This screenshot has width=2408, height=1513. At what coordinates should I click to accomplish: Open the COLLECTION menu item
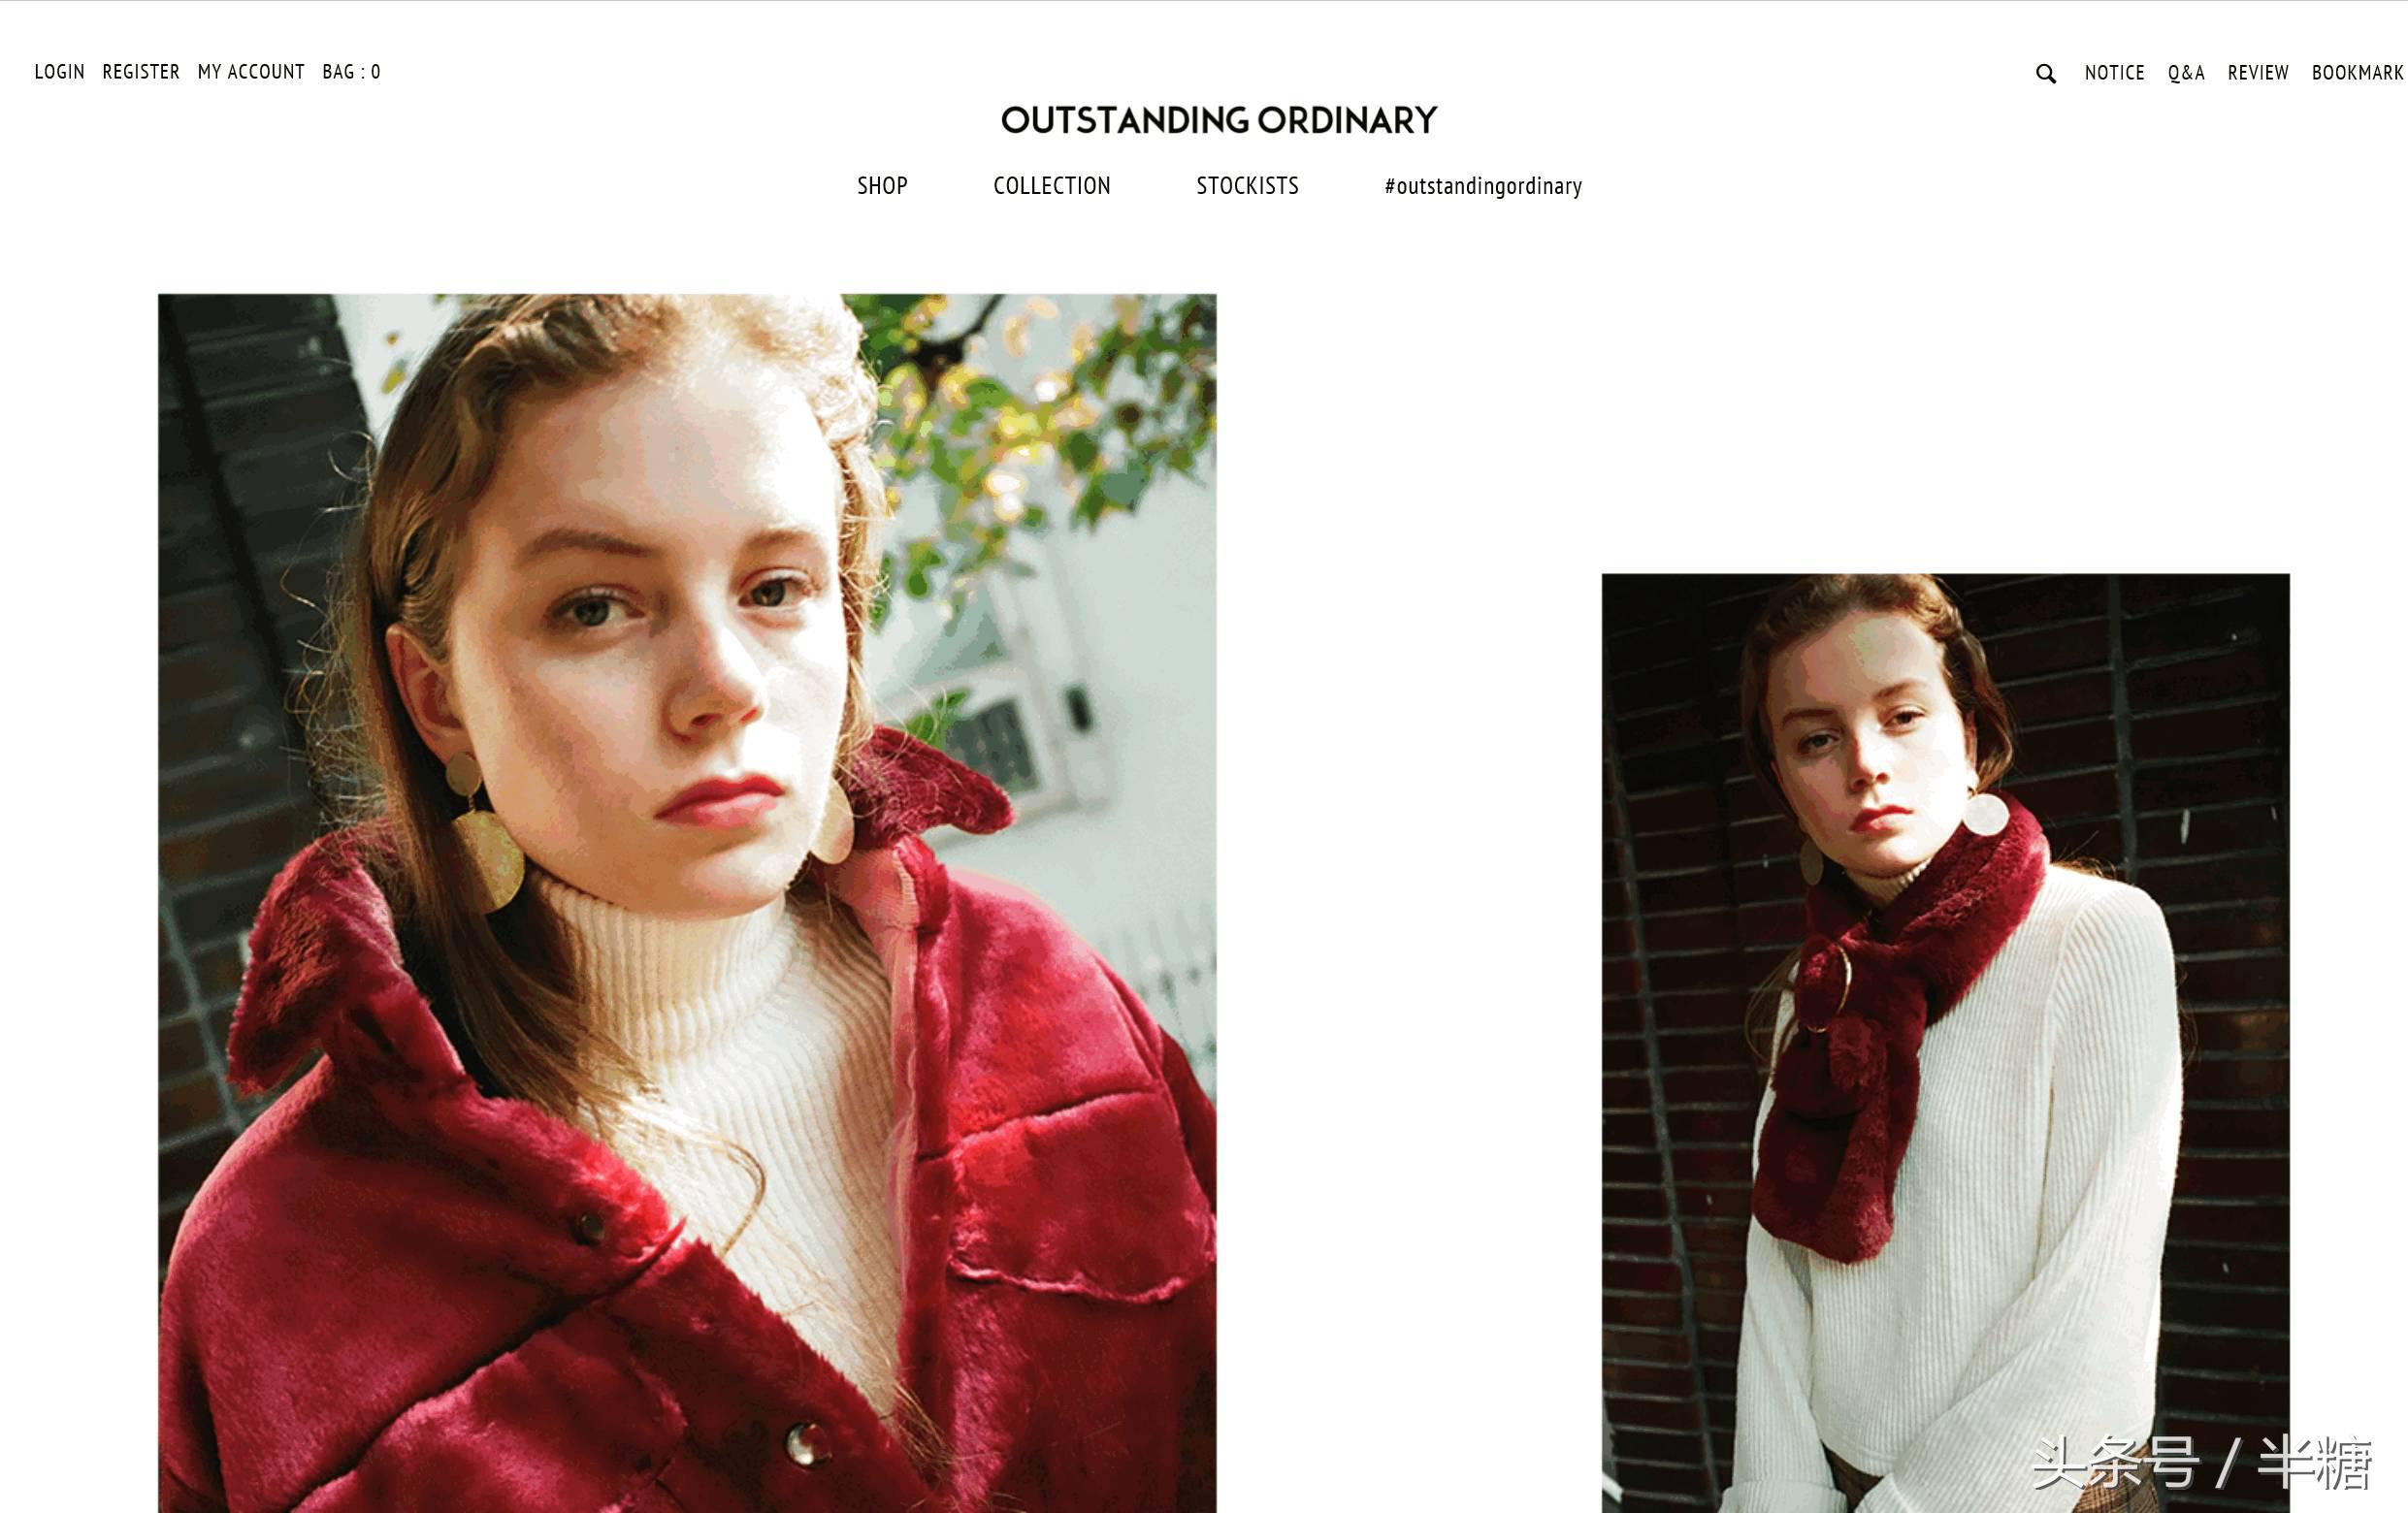tap(1052, 186)
